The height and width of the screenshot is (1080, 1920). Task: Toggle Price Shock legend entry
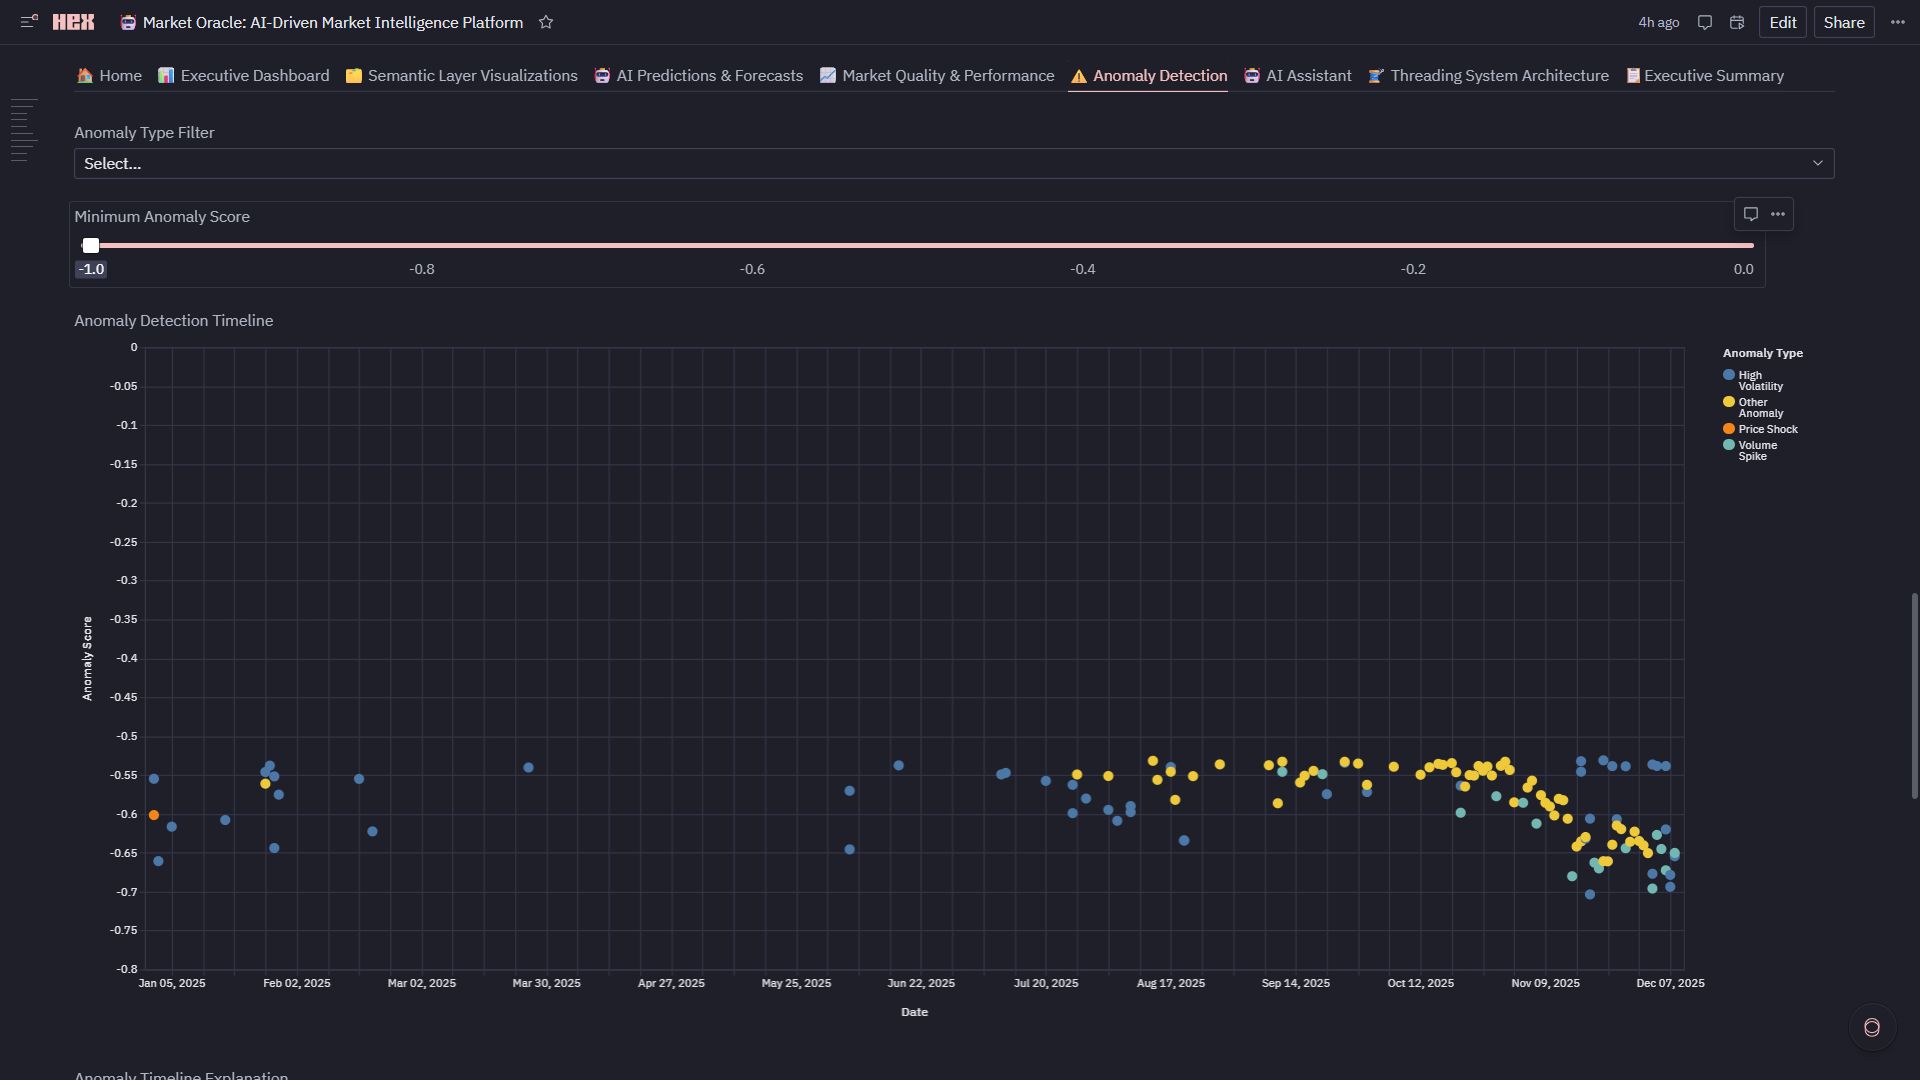[x=1760, y=429]
